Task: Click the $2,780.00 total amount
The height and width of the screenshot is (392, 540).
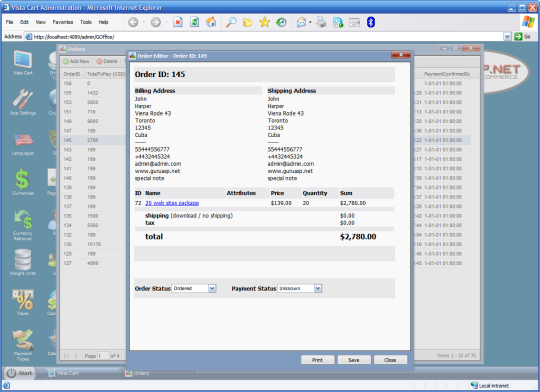Action: 358,237
